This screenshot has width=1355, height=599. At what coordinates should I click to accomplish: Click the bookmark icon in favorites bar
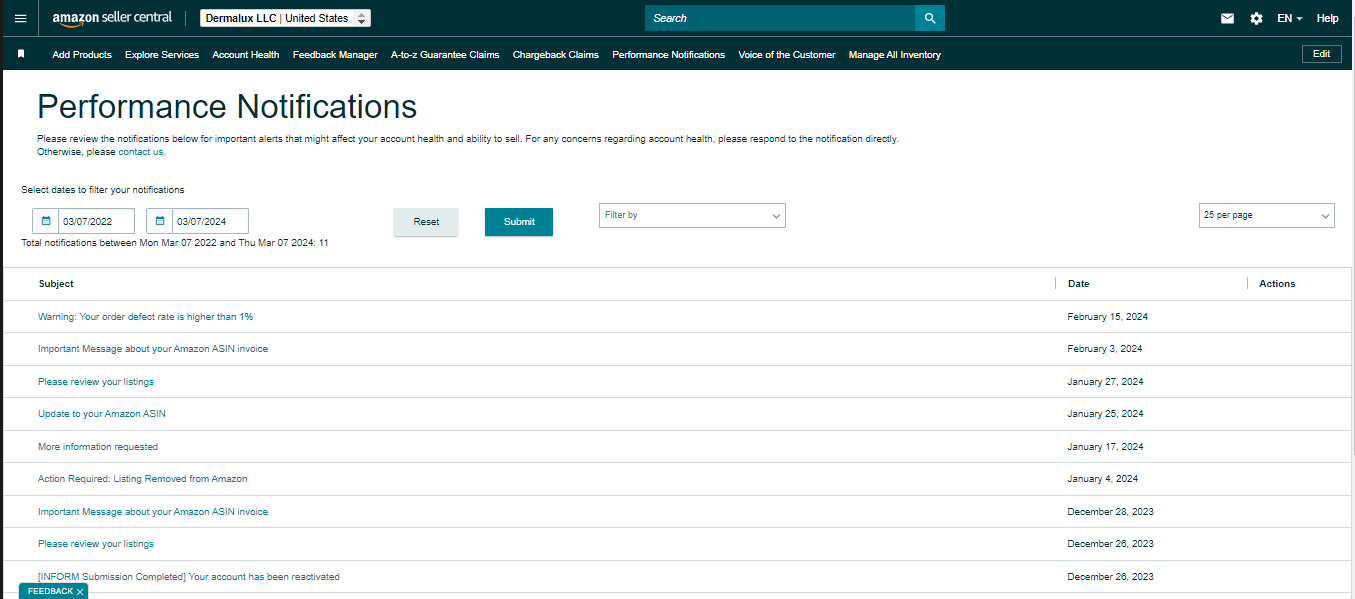pyautogui.click(x=21, y=54)
